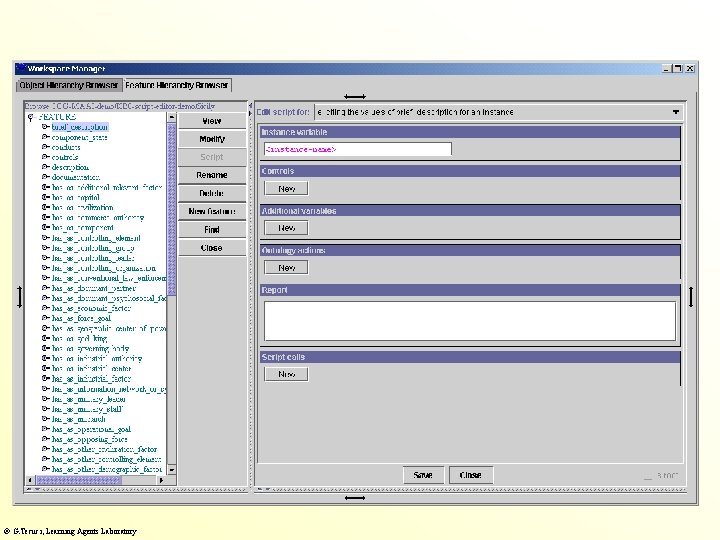Switch to the Object Hierarchy Browser tab
This screenshot has width=720, height=540.
pyautogui.click(x=68, y=86)
